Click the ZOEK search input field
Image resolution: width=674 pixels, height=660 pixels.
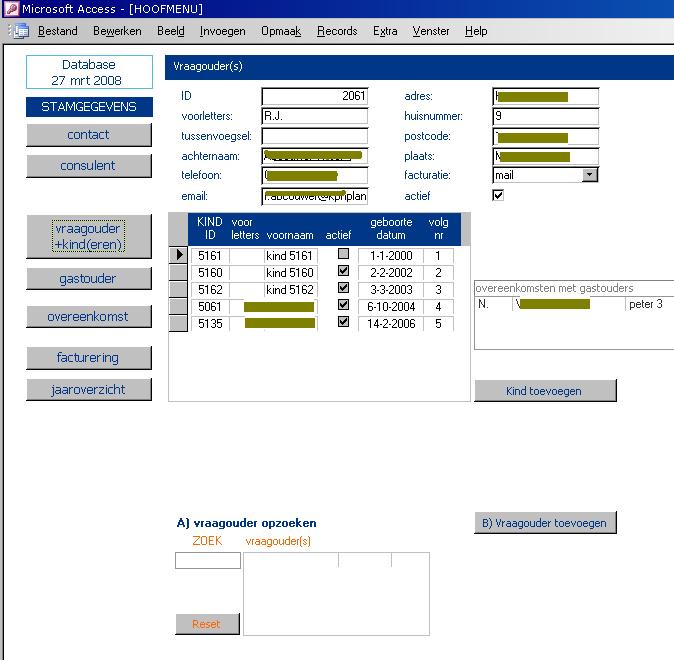click(x=208, y=561)
